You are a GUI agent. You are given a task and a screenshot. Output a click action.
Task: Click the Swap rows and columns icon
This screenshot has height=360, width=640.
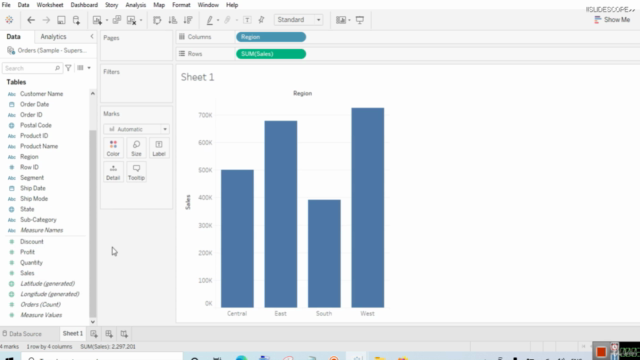tap(157, 20)
